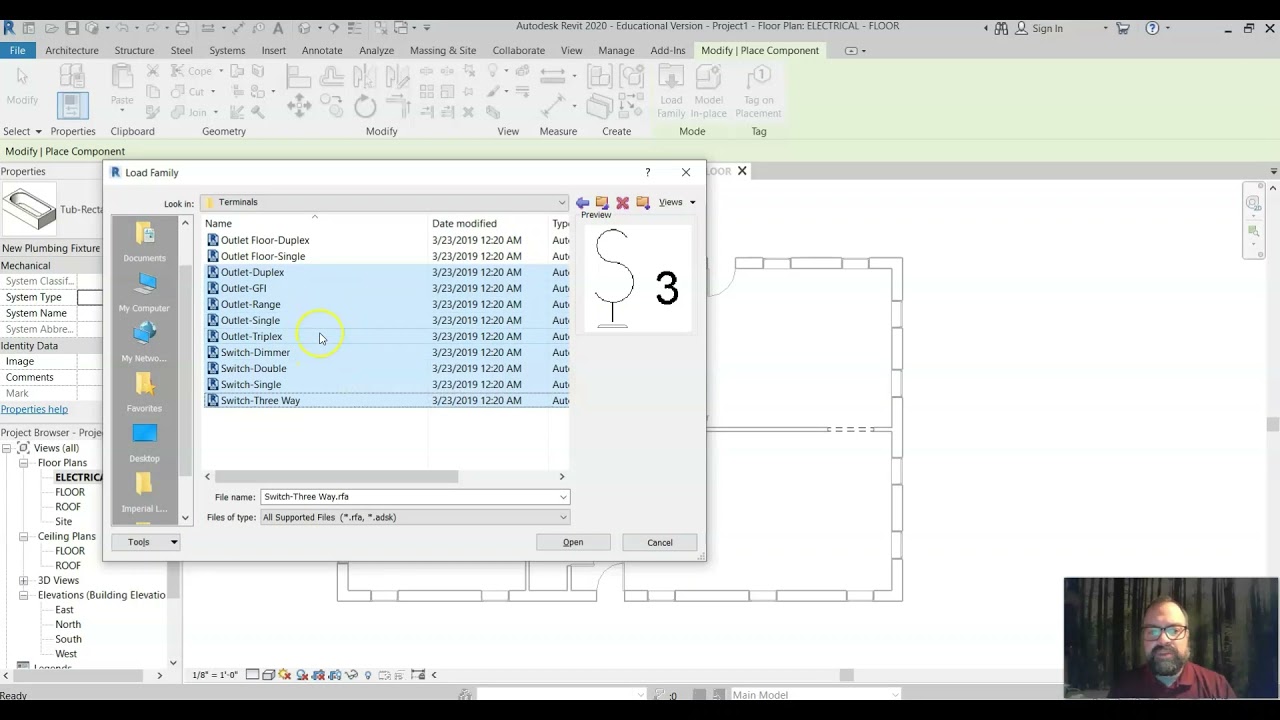
Task: Click the Load Family ribbon icon
Action: [x=671, y=91]
